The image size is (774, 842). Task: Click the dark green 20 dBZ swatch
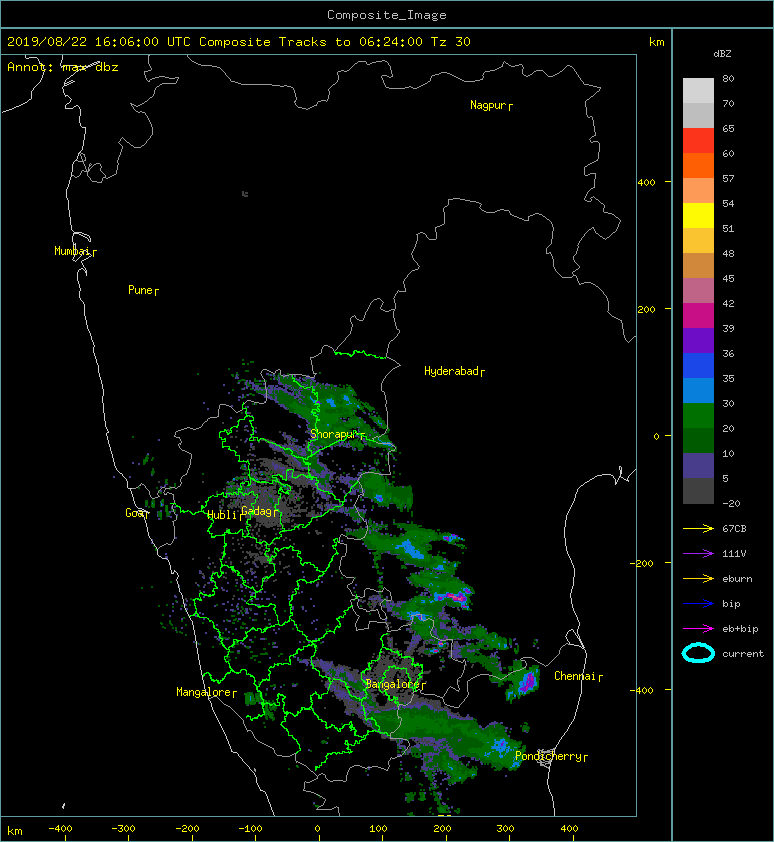pyautogui.click(x=698, y=441)
